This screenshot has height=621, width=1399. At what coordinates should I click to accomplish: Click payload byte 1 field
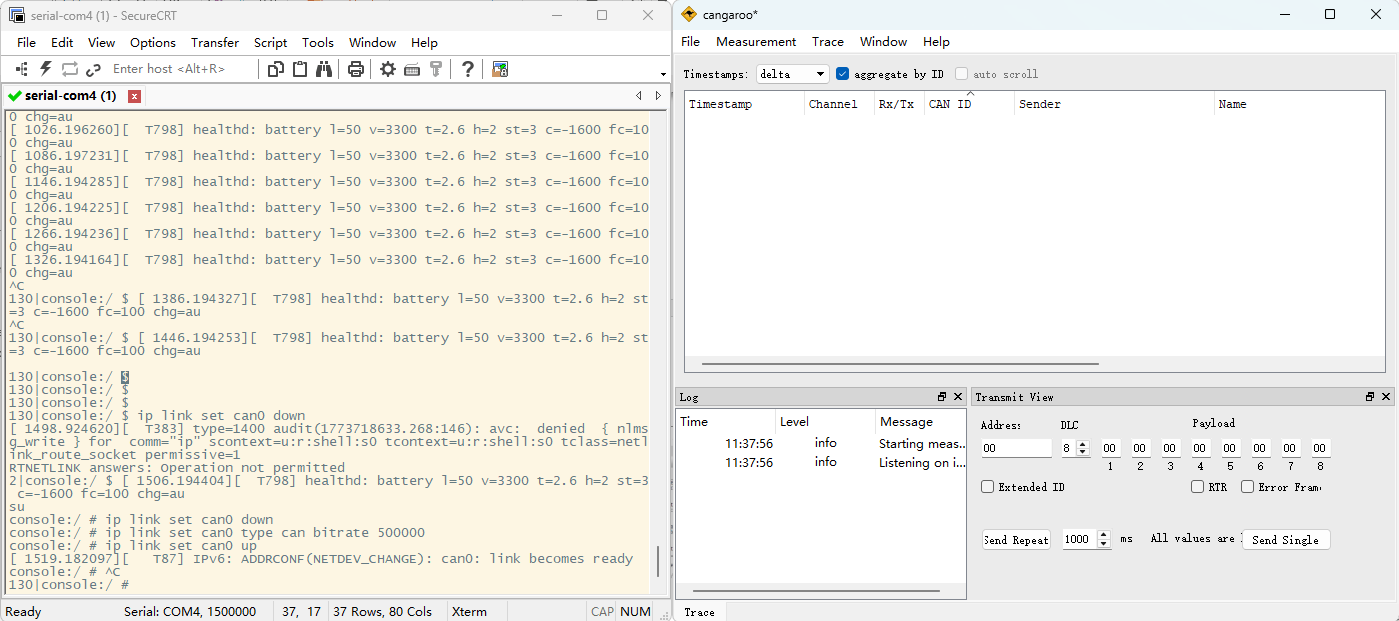(x=1110, y=449)
